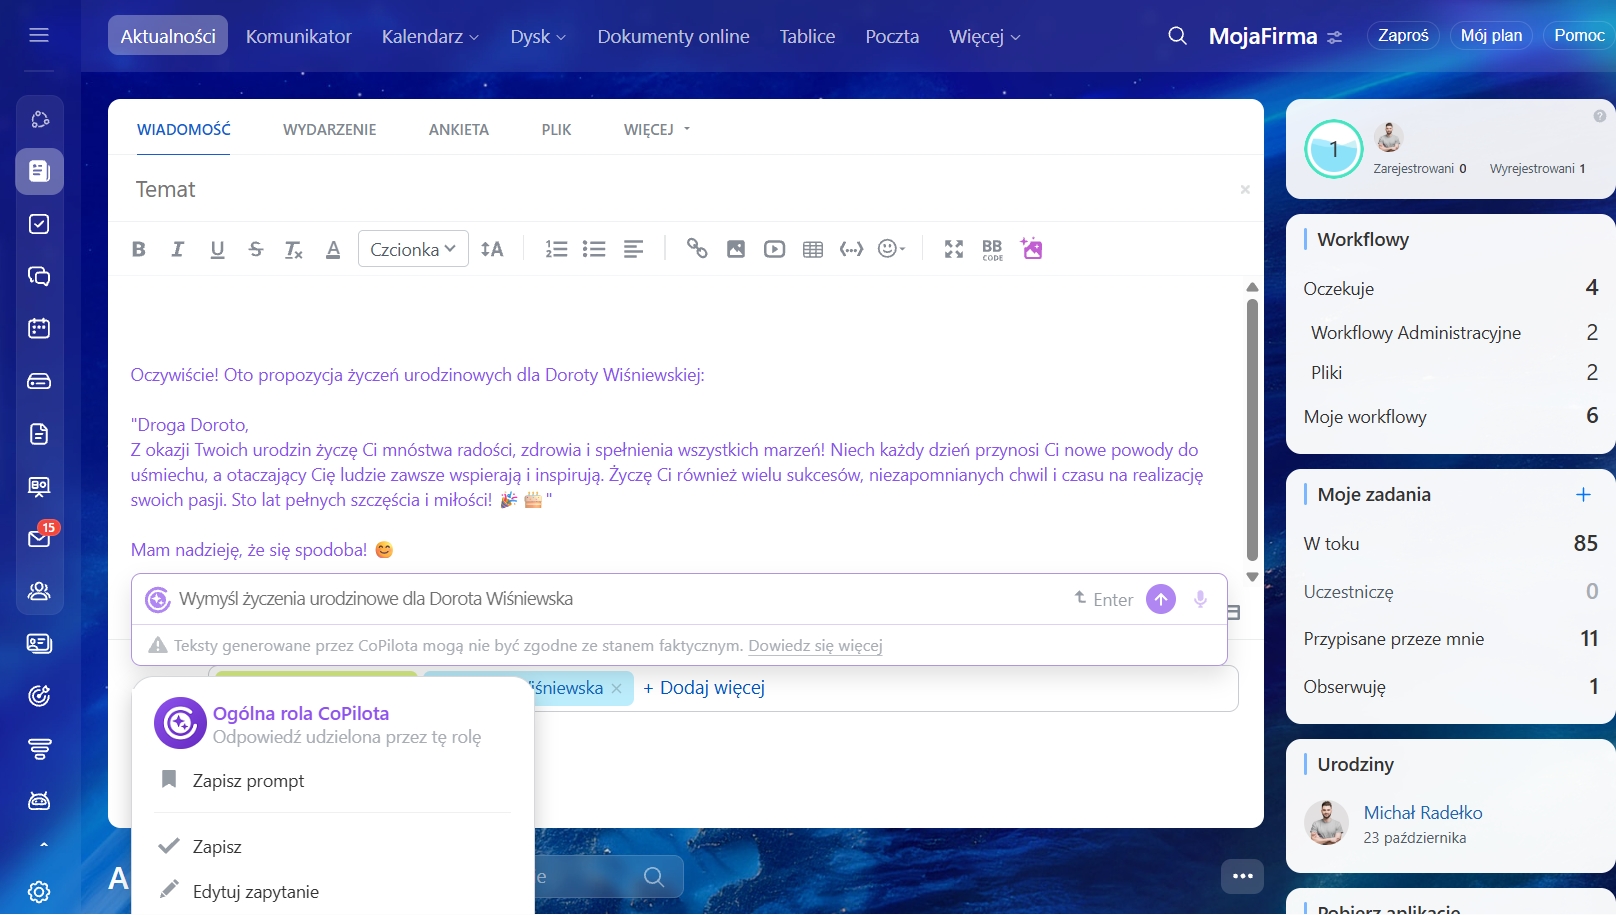Select Zapisz prompt from the menu

click(x=248, y=781)
